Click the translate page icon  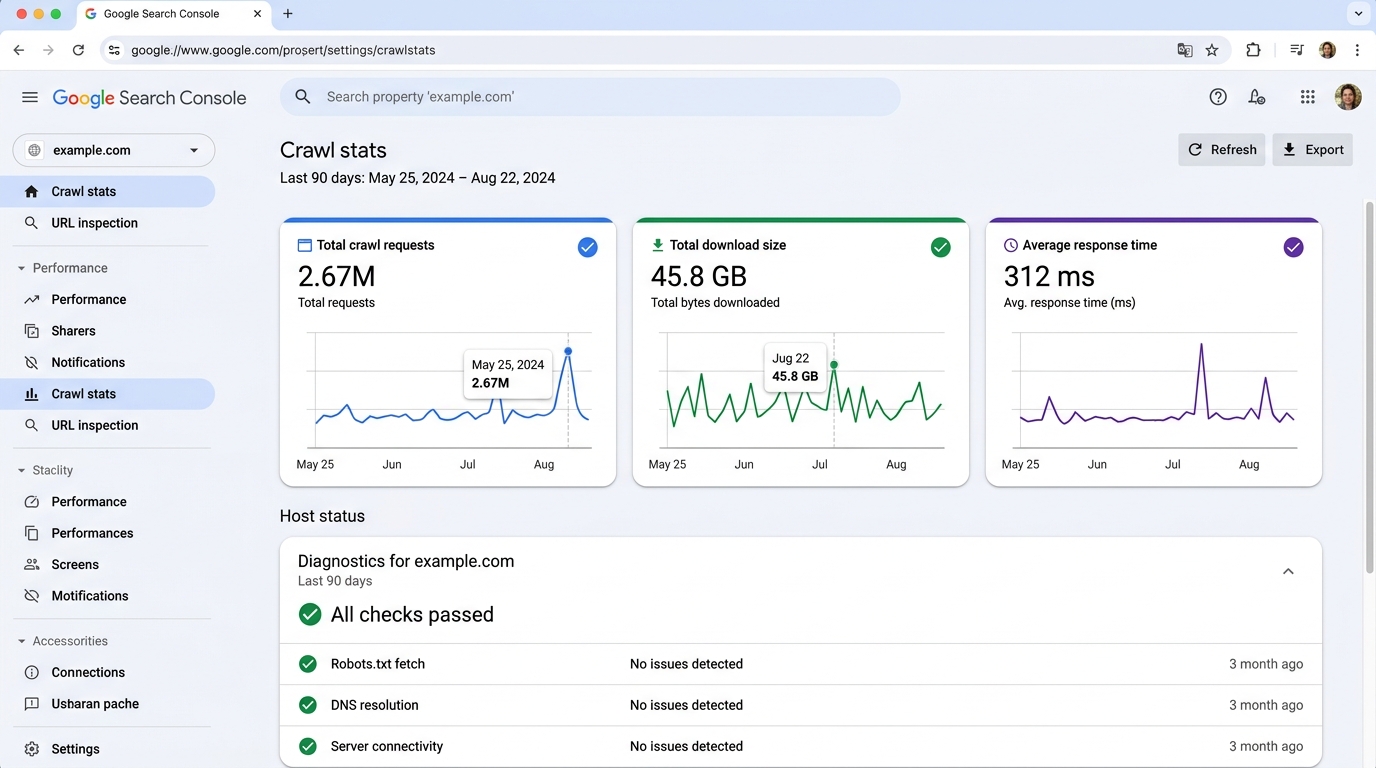coord(1185,50)
